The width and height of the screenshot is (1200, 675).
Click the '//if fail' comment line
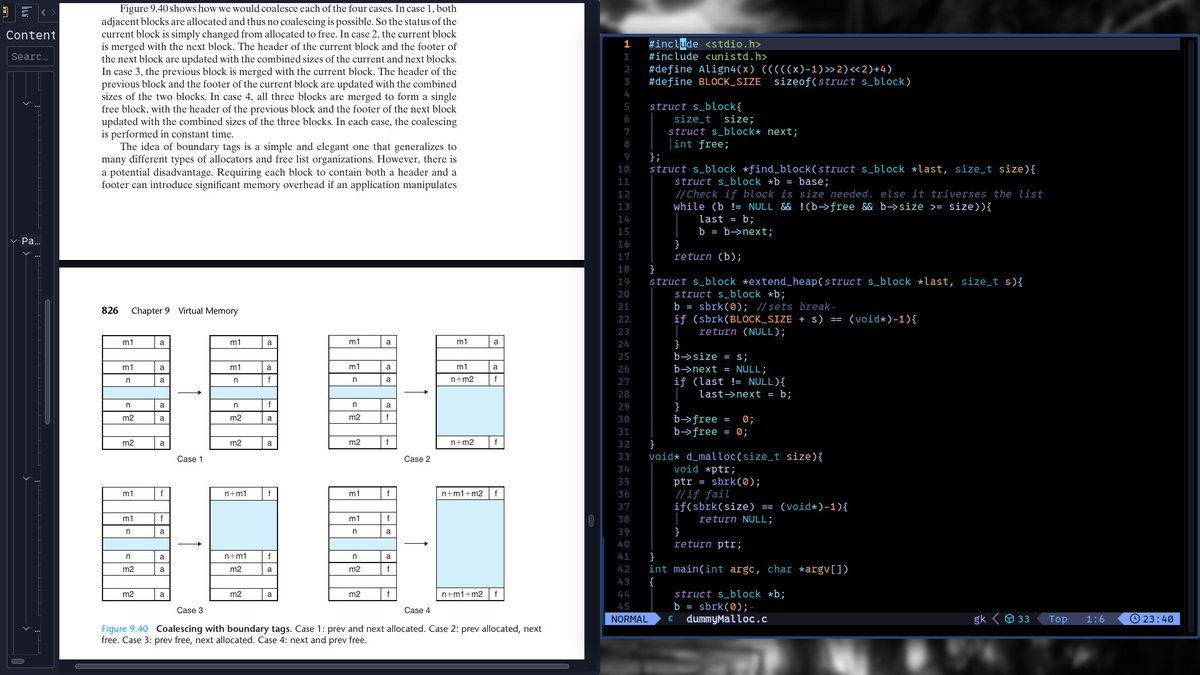(x=702, y=494)
